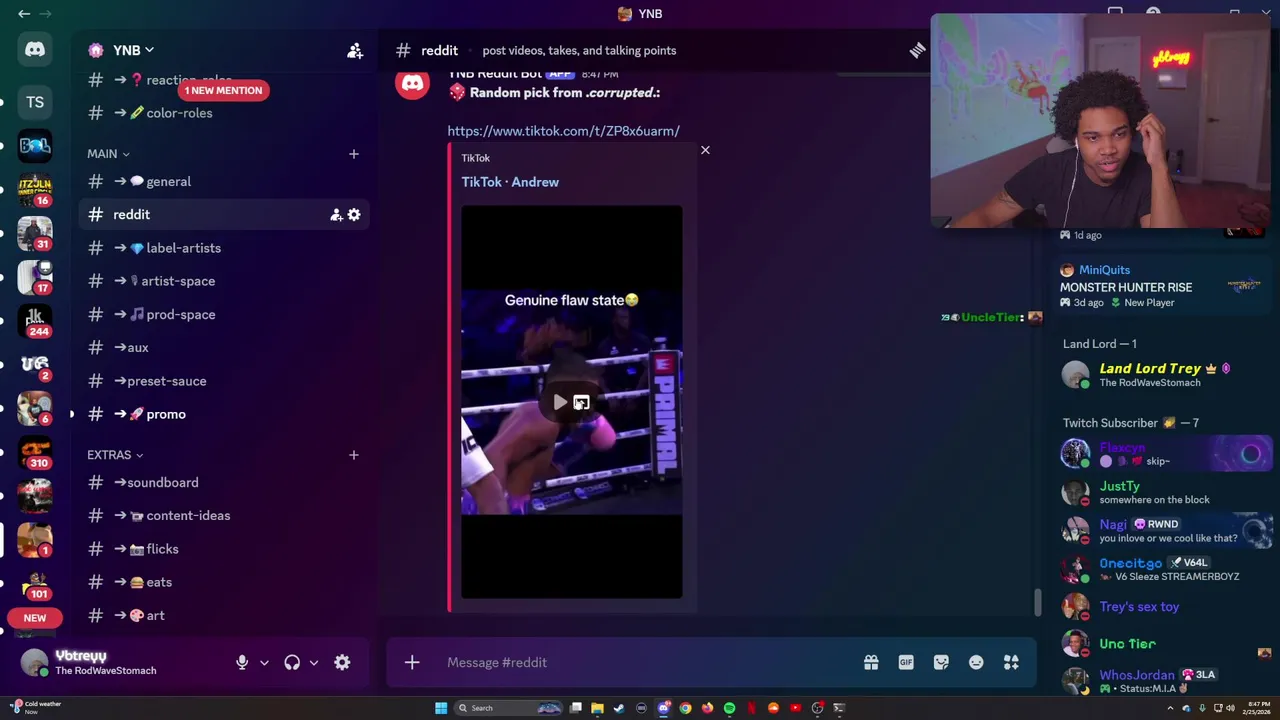Send a gift with gift icon
This screenshot has width=1280, height=720.
[871, 662]
